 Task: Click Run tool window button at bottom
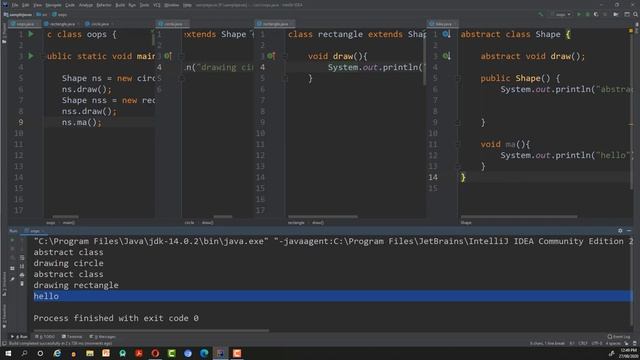[19, 337]
